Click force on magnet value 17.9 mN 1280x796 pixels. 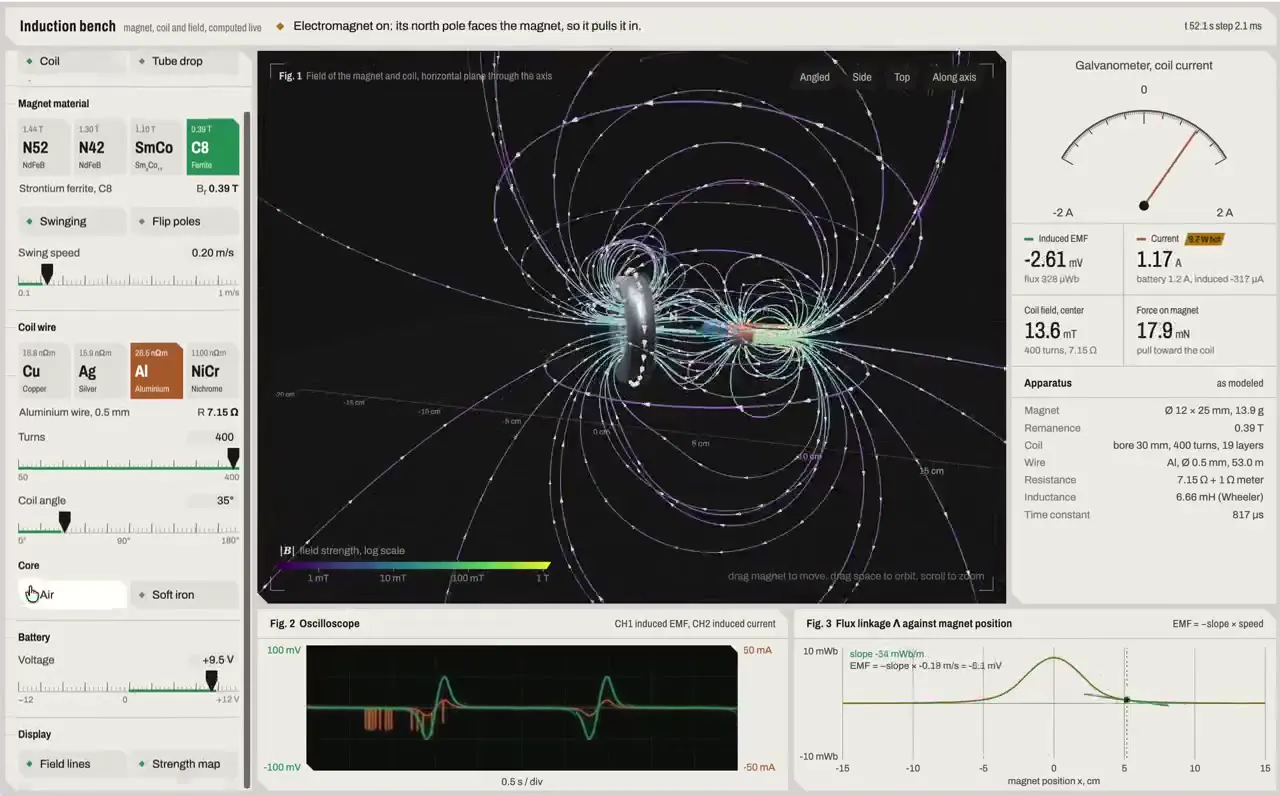coord(1163,331)
